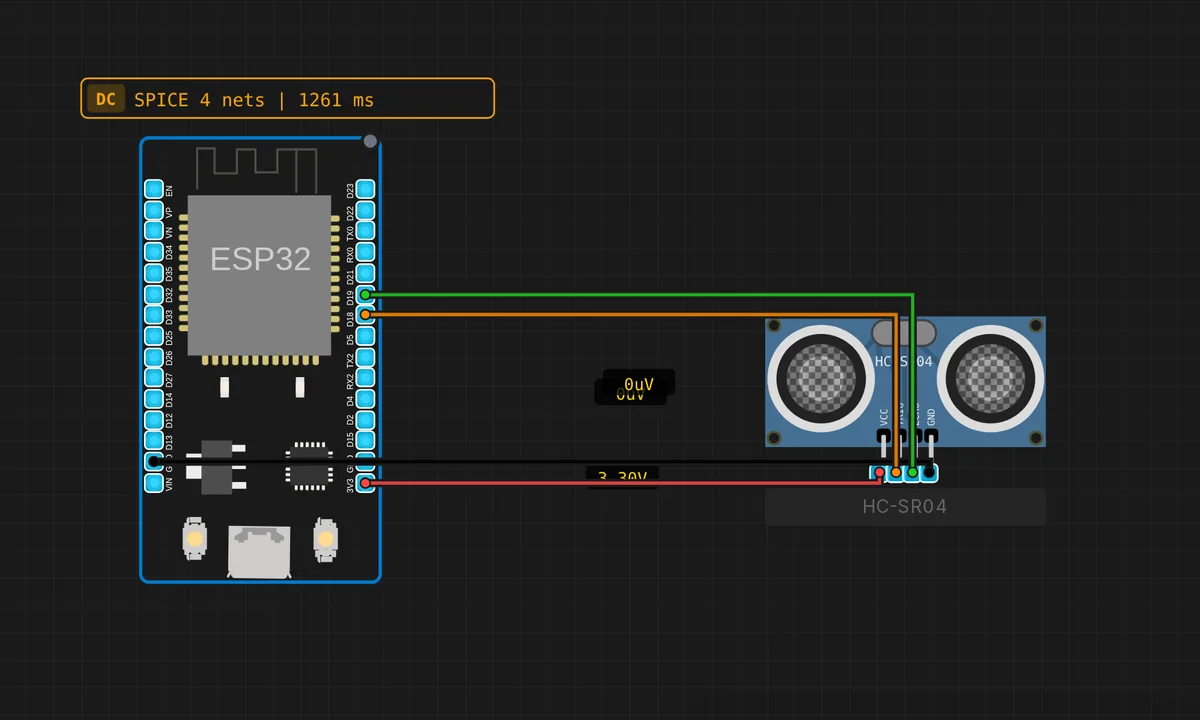Click the ESP32 D33 pin

153,315
